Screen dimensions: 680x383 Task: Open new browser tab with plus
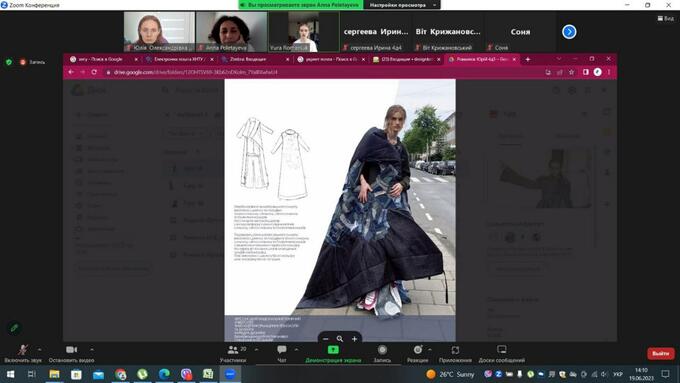528,59
